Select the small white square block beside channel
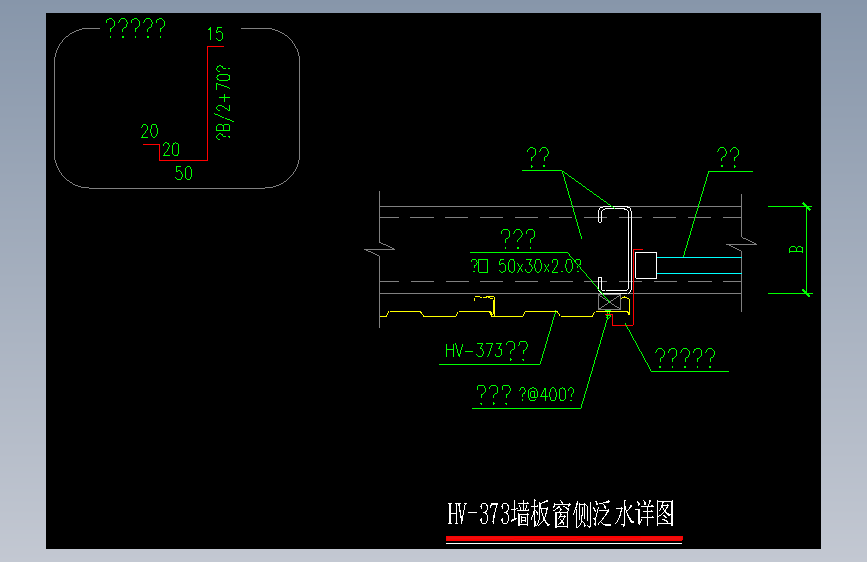The image size is (867, 562). pos(646,266)
